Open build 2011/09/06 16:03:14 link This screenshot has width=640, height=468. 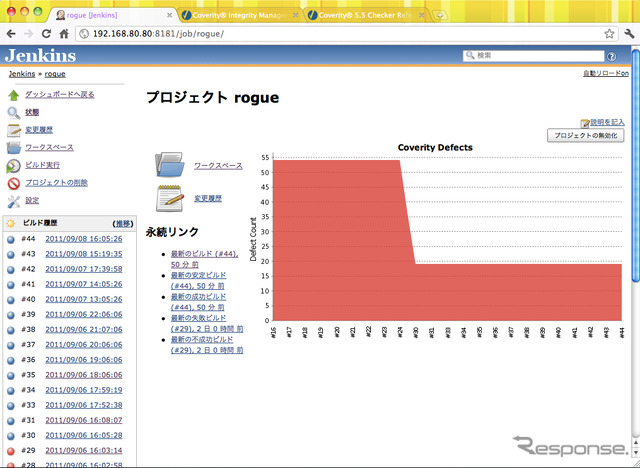coord(84,450)
